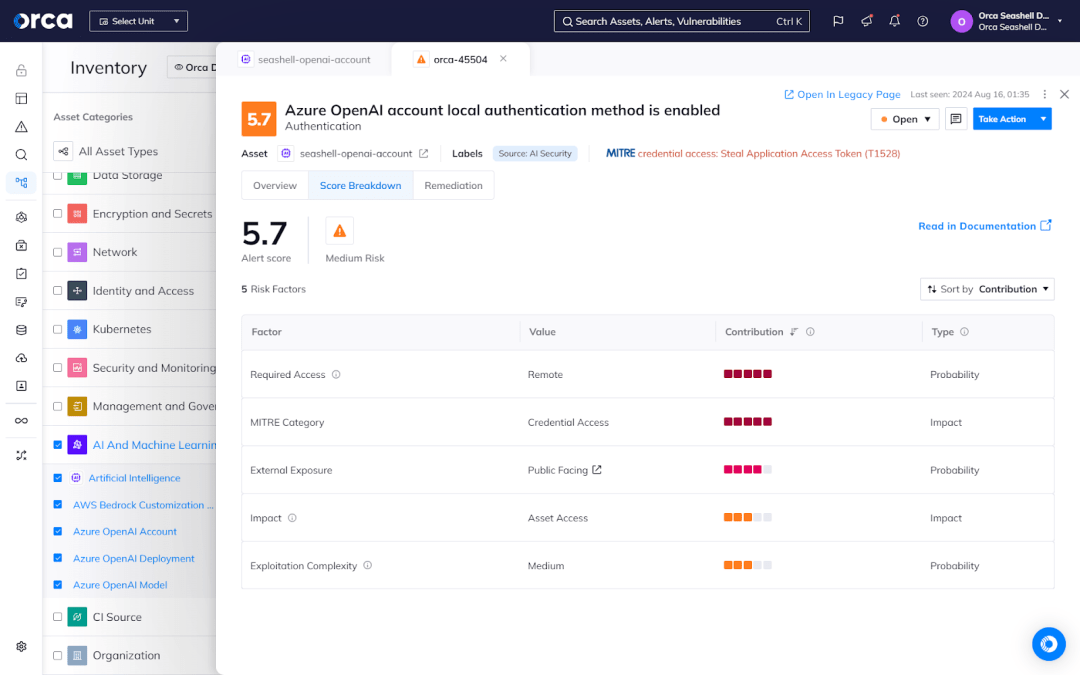Check the Security and Monitoring checkbox

click(58, 368)
